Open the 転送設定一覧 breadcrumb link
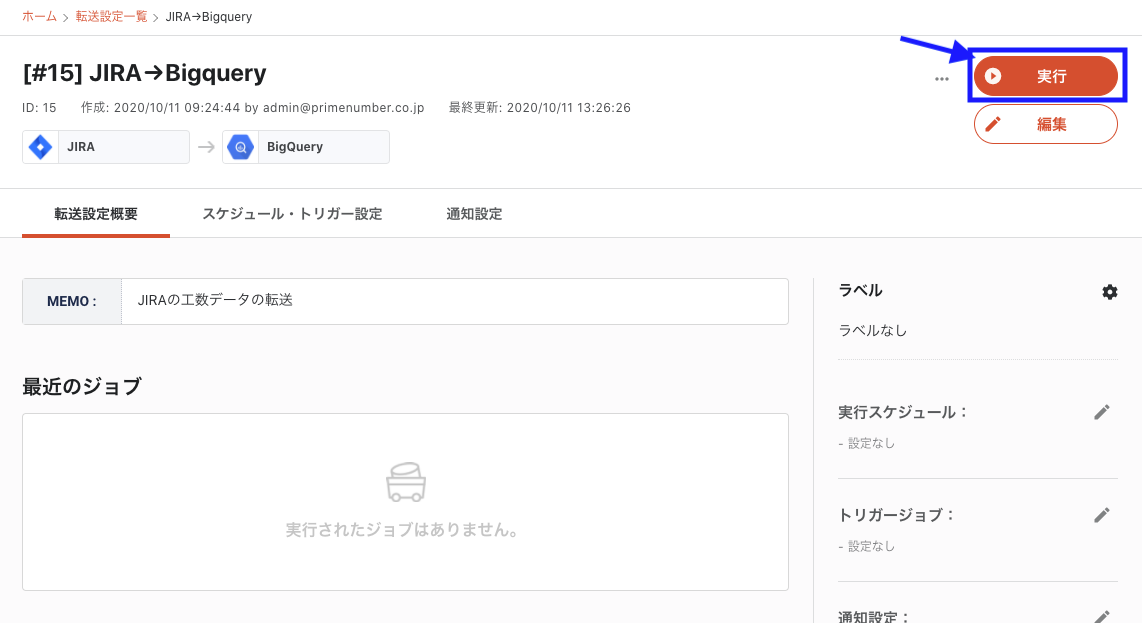The height and width of the screenshot is (623, 1142). click(111, 16)
